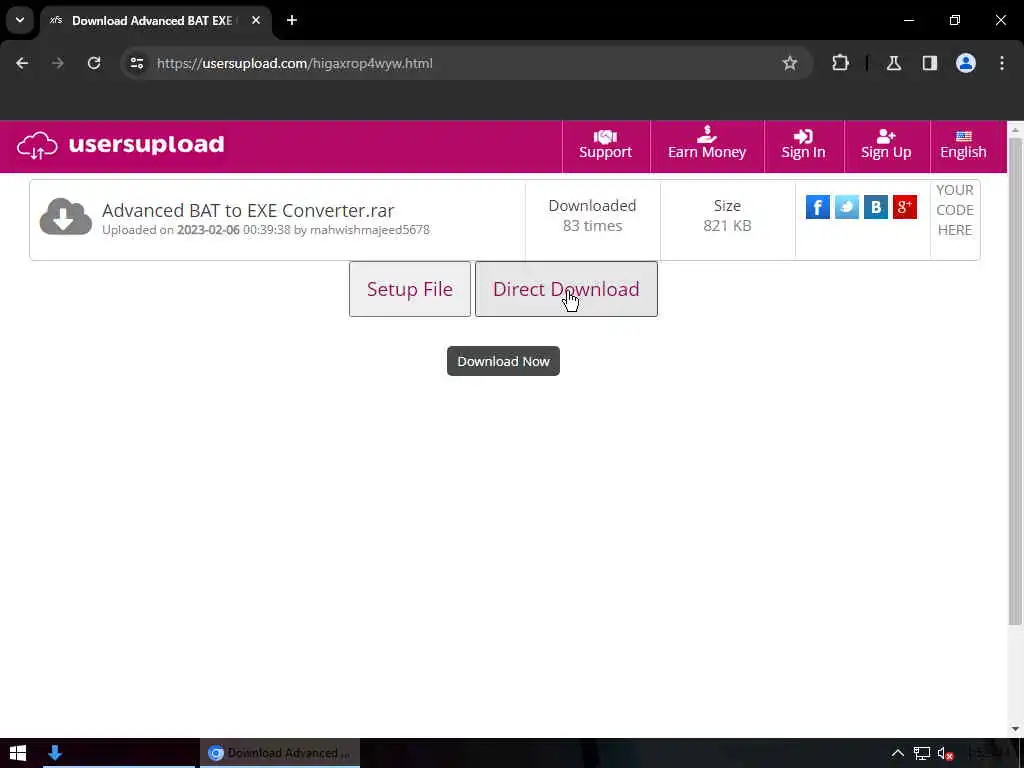
Task: Close the Download Advanced BAT EXE tab
Action: tap(256, 20)
